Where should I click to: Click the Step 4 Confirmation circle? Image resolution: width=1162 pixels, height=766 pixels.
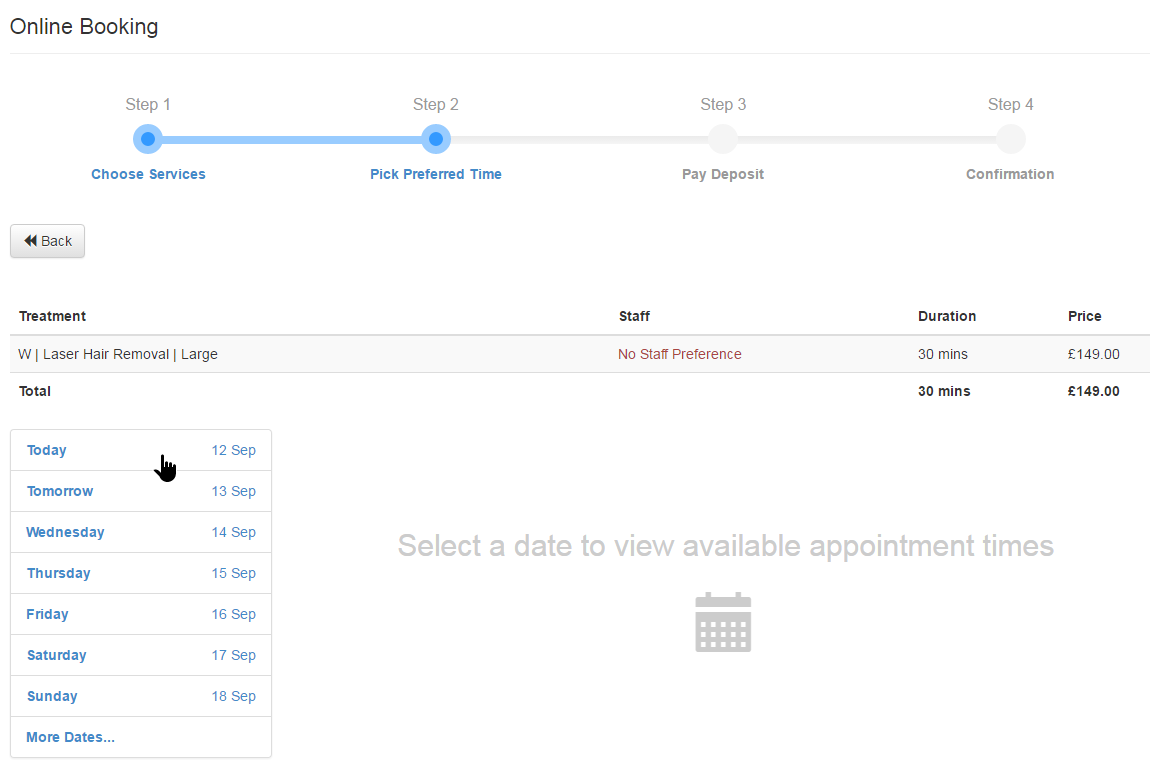click(1010, 139)
